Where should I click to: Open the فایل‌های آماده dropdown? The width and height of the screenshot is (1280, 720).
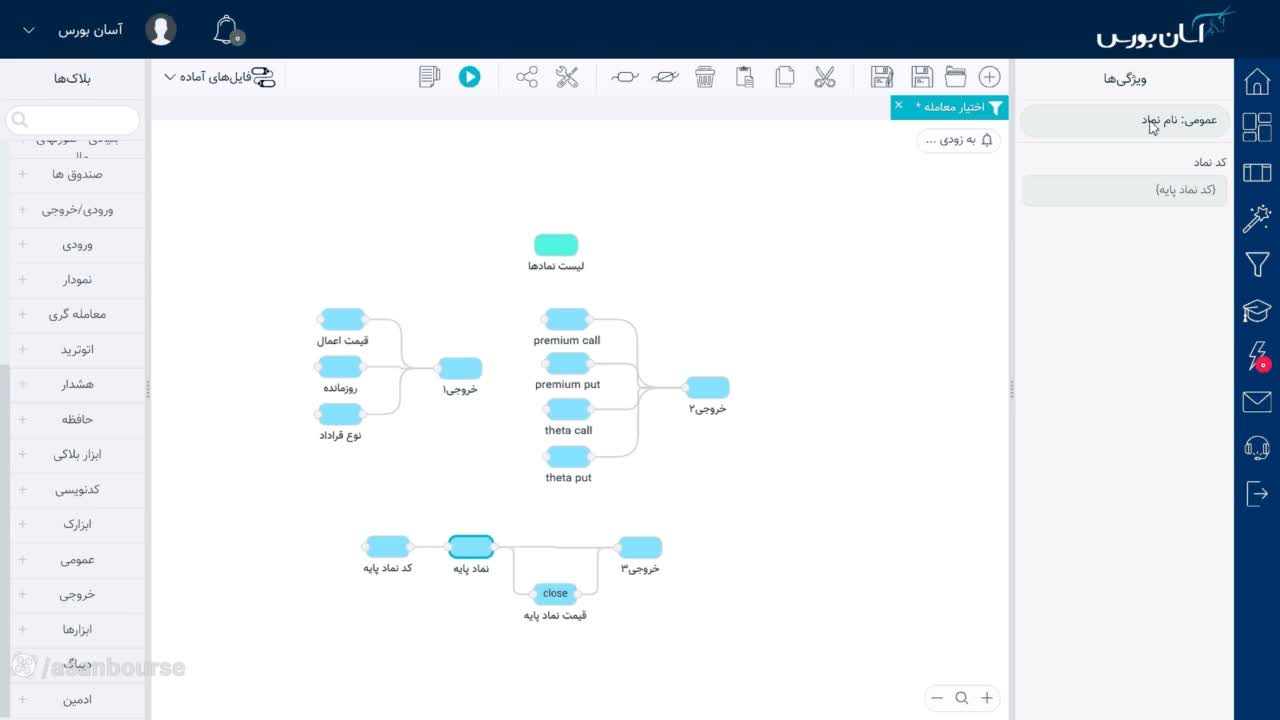tap(220, 77)
